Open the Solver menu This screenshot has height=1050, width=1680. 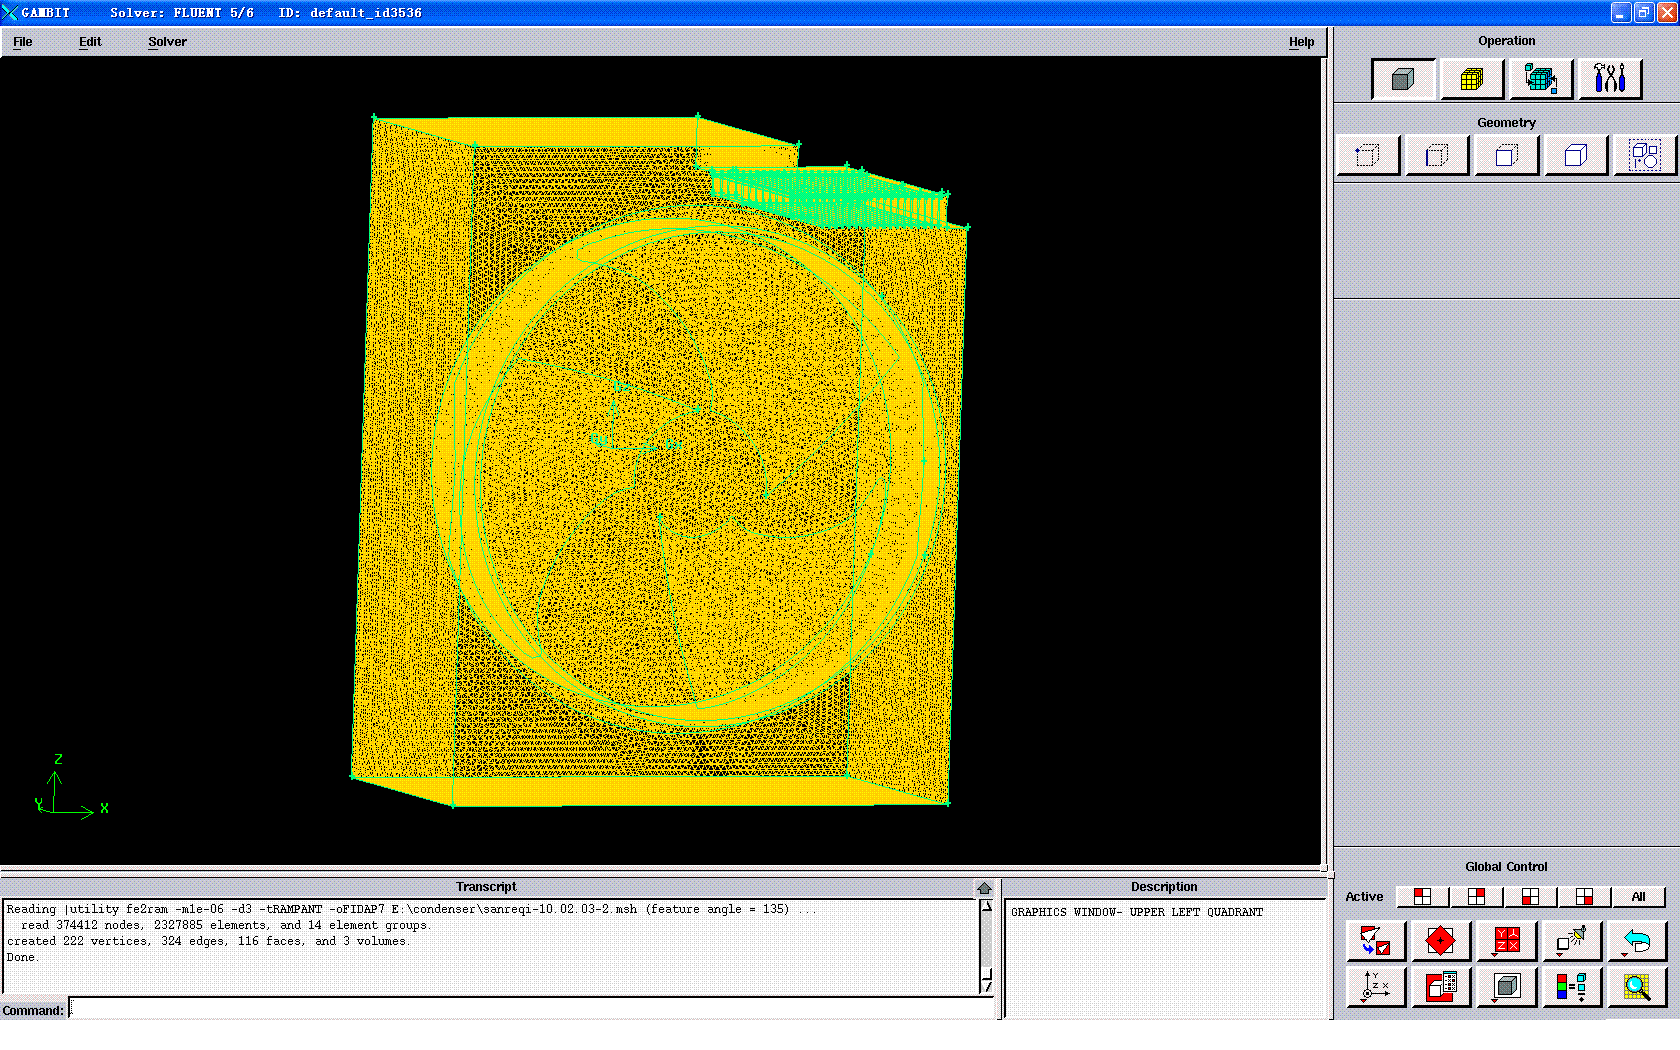tap(167, 42)
